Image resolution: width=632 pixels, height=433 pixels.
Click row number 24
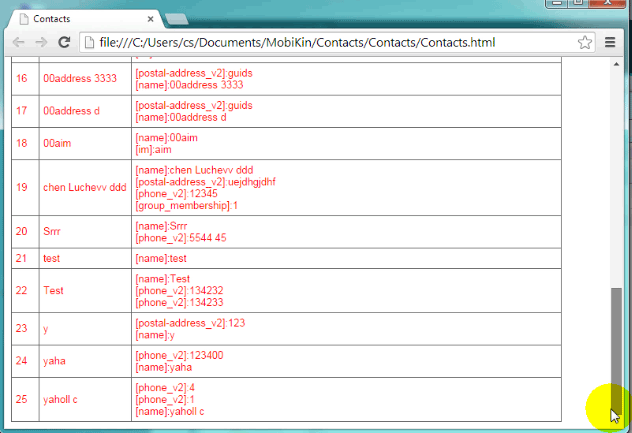coord(22,361)
